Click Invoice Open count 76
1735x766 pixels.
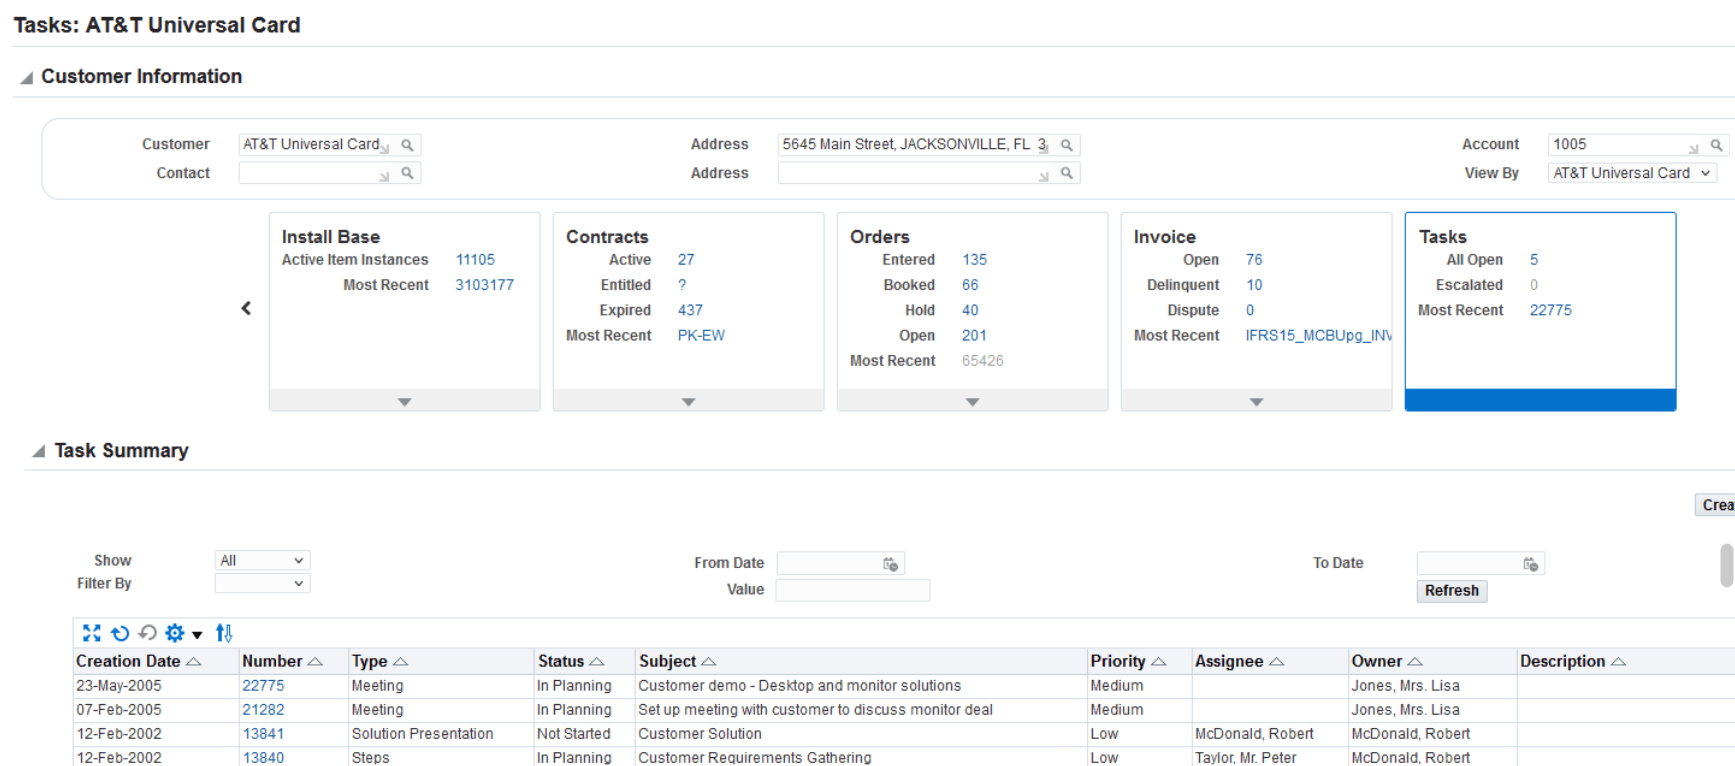(x=1254, y=260)
